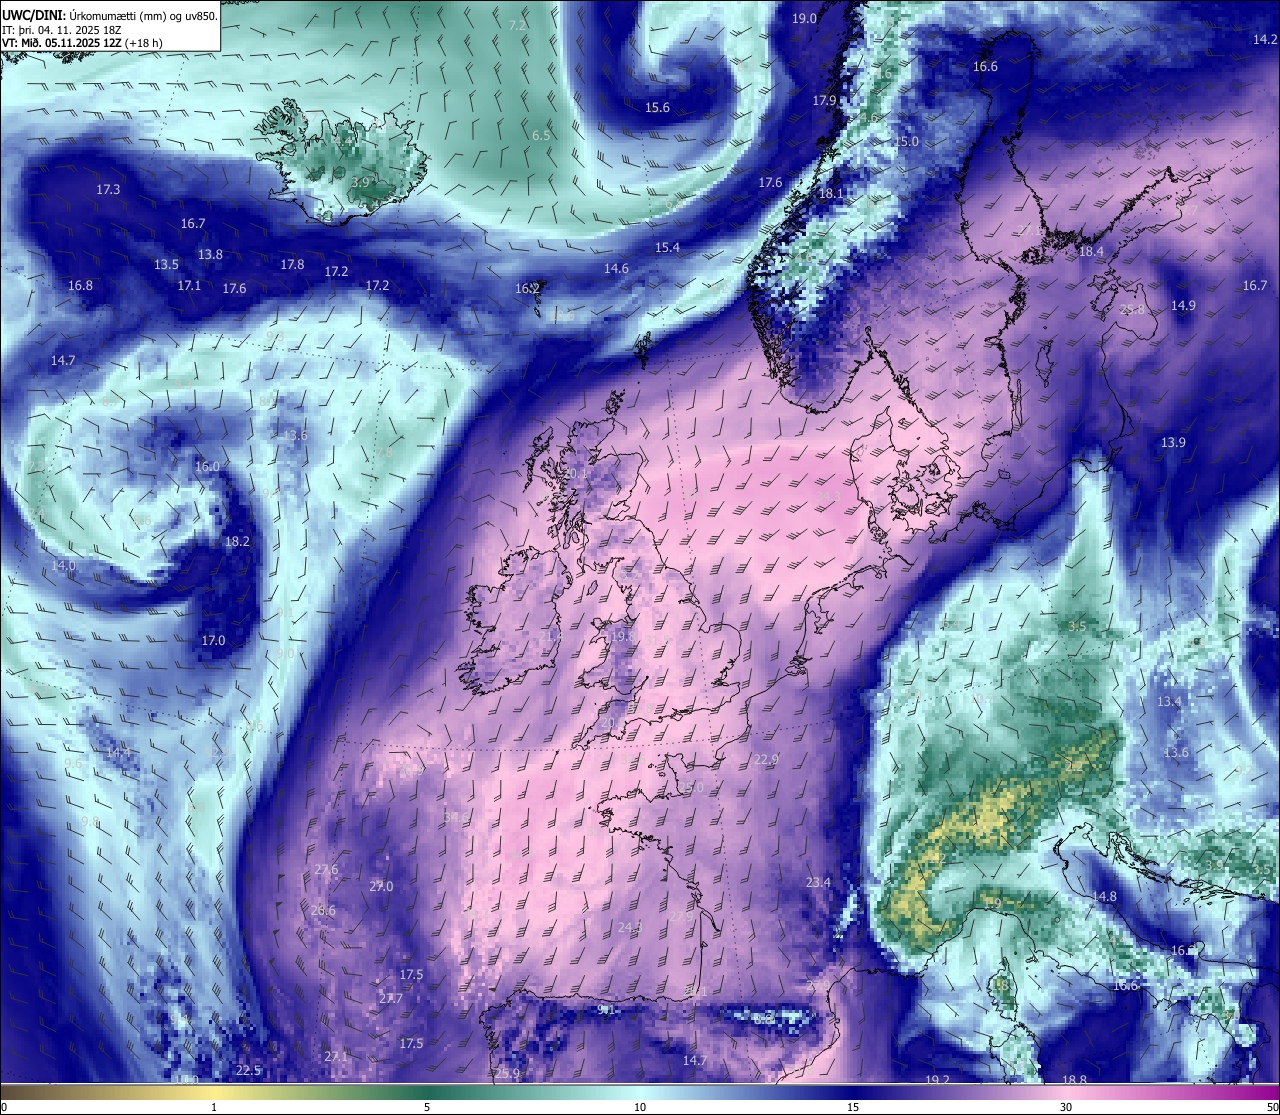This screenshot has height=1115, width=1280.
Task: Click the 27.6 value off Iberia
Action: tap(326, 870)
